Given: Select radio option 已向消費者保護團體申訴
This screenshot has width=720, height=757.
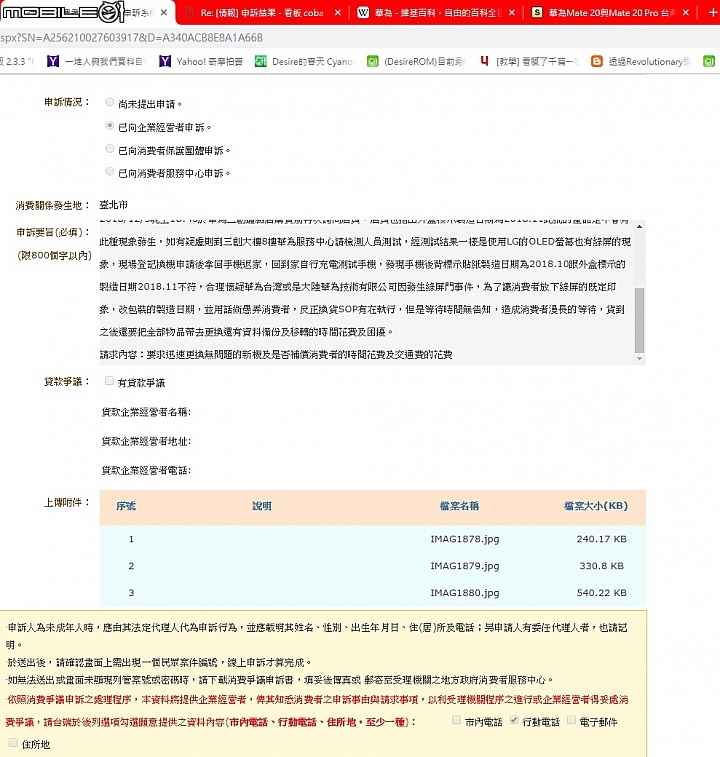Looking at the screenshot, I should click(110, 149).
